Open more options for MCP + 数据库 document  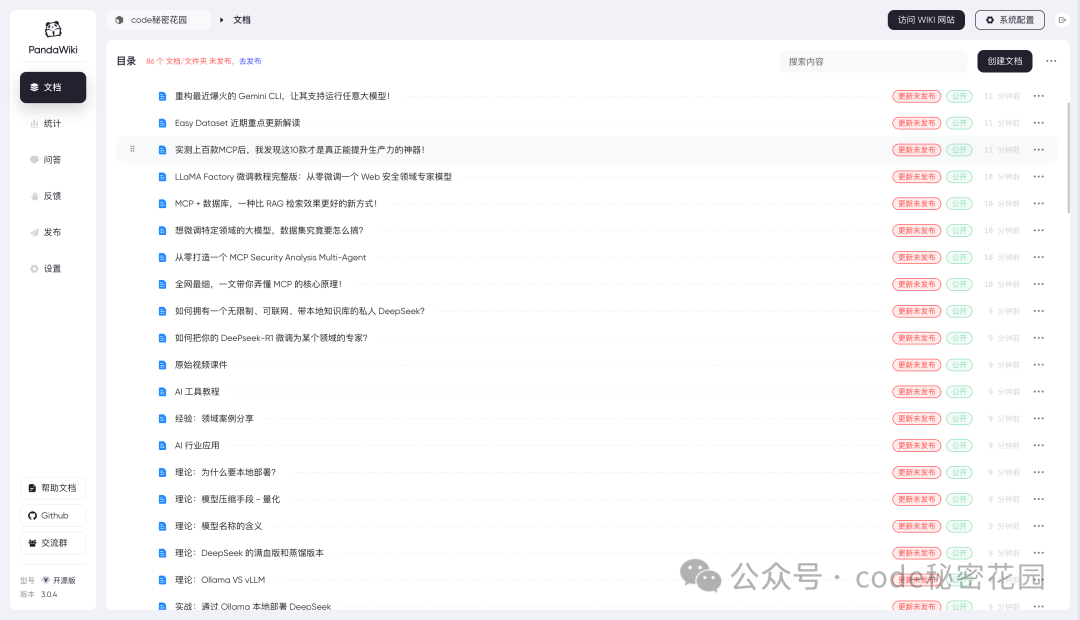click(1039, 204)
